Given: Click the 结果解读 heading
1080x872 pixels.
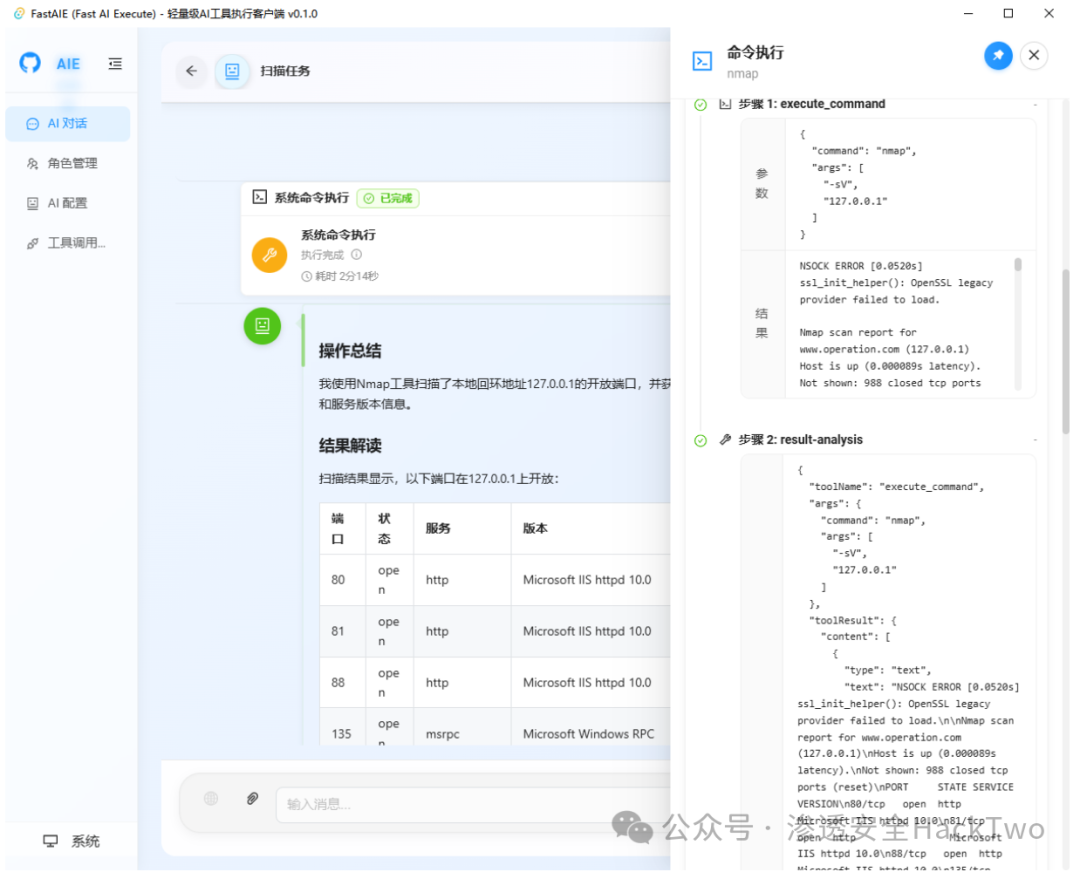Looking at the screenshot, I should [350, 446].
